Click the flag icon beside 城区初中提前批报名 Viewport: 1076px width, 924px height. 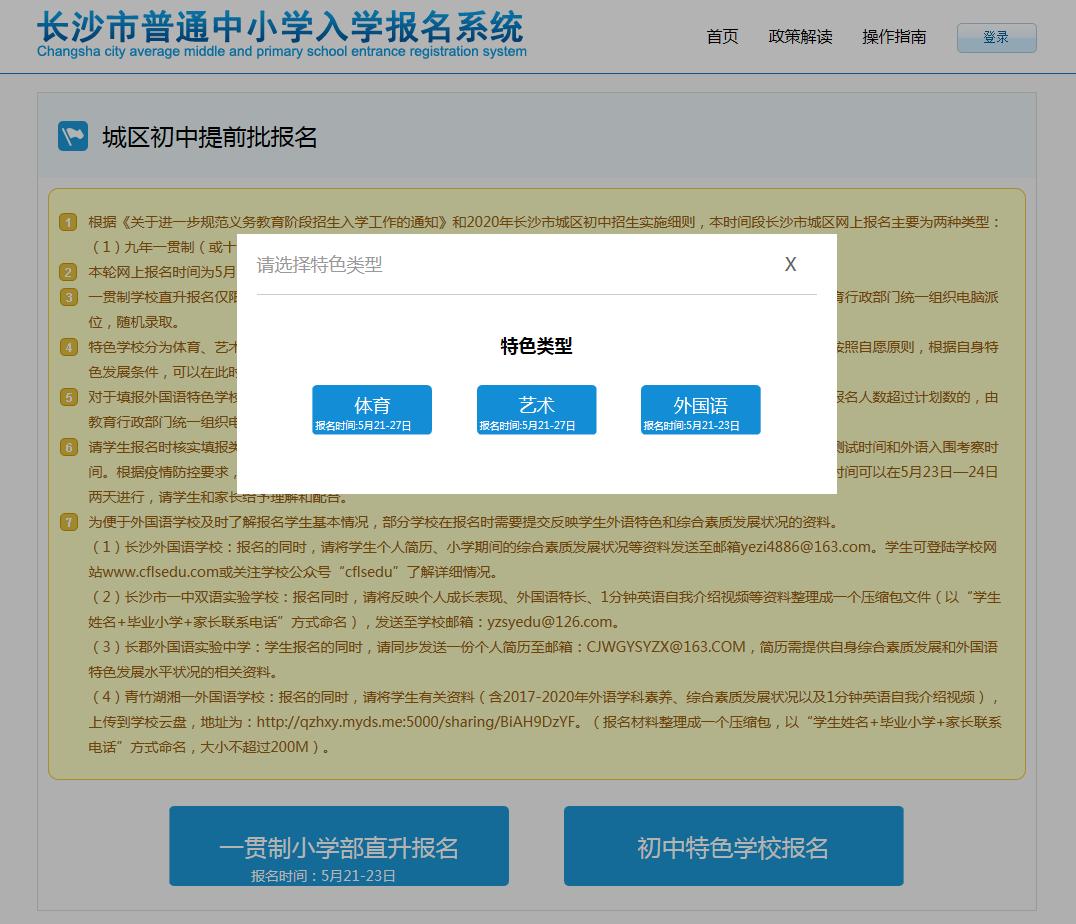(x=73, y=135)
